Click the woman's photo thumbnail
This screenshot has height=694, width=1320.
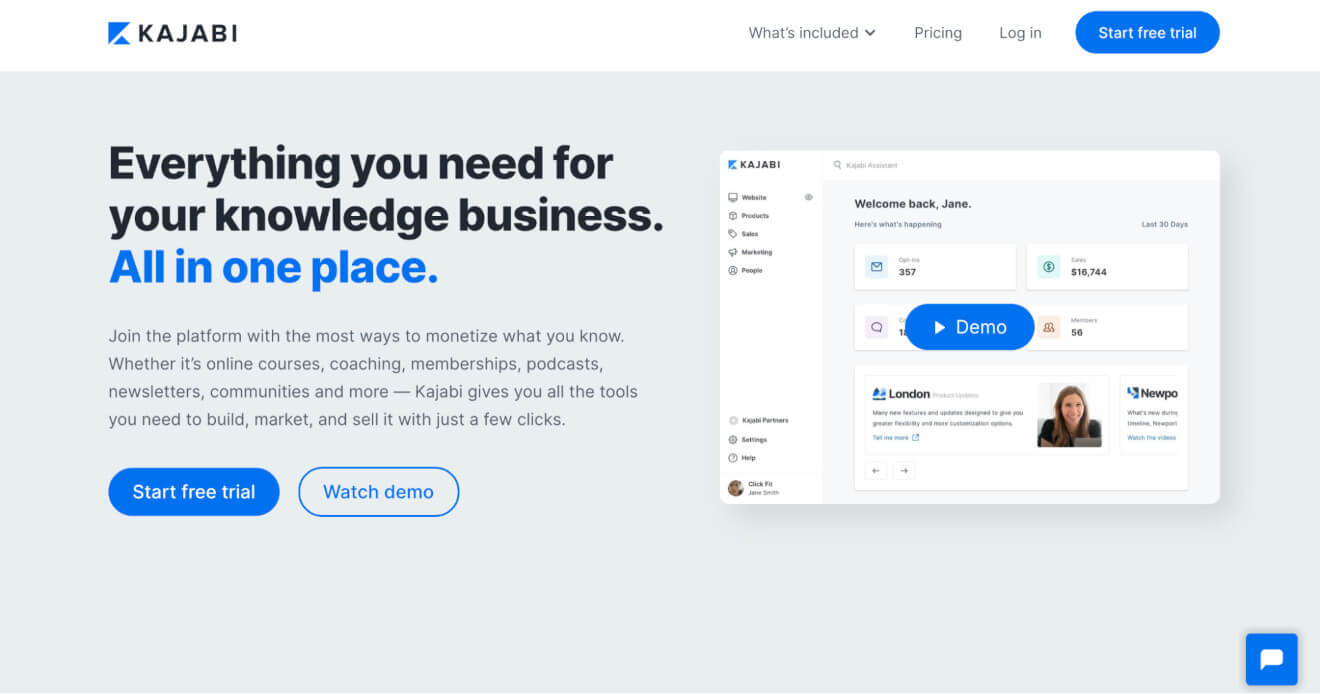tap(1069, 415)
